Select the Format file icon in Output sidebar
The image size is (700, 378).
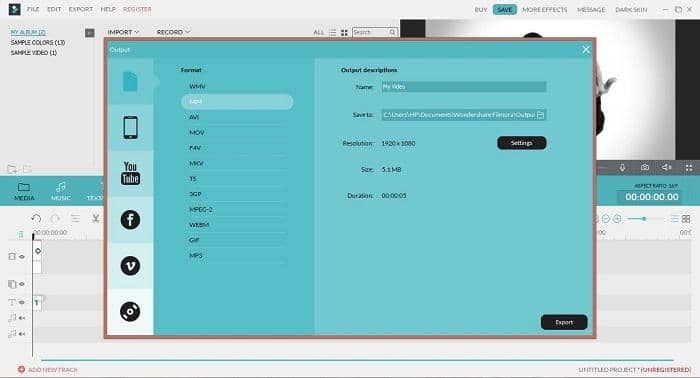coord(130,82)
